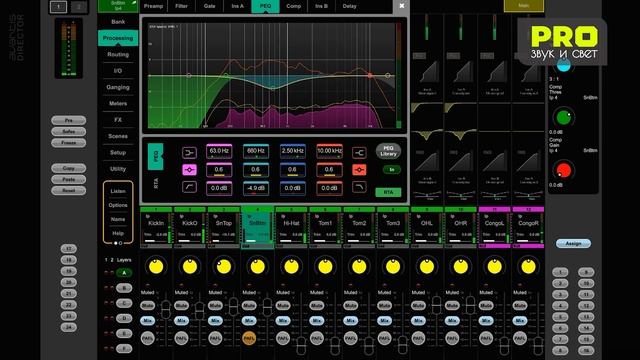The width and height of the screenshot is (640, 360).
Task: Click the -4.9 dB gain field
Action: tap(256, 188)
